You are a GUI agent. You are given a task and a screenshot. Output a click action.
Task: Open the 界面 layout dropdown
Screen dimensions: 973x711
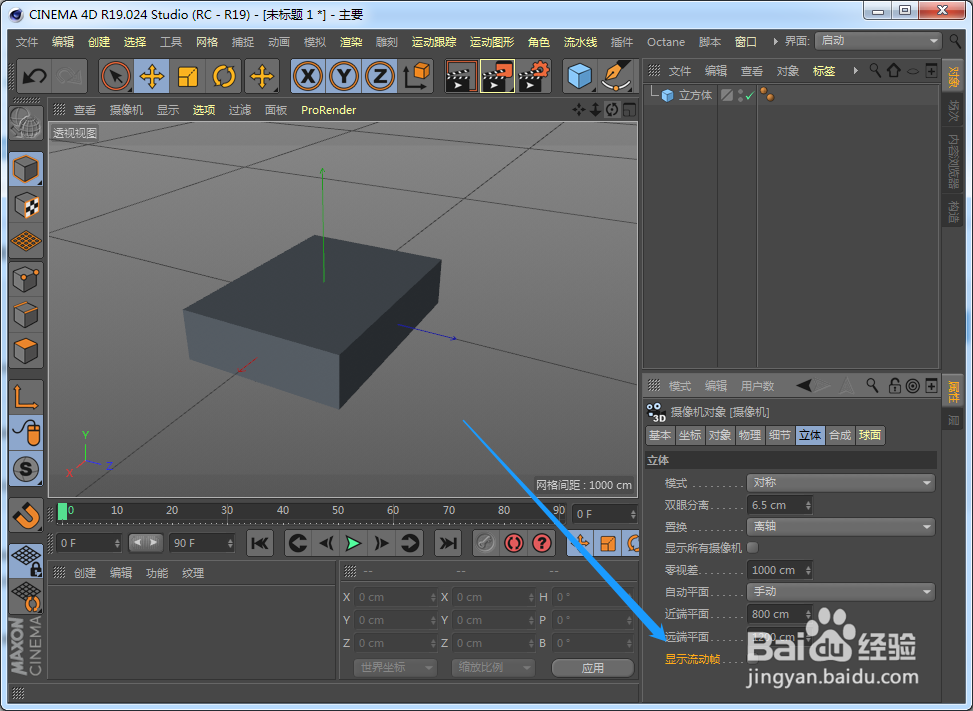tap(879, 41)
